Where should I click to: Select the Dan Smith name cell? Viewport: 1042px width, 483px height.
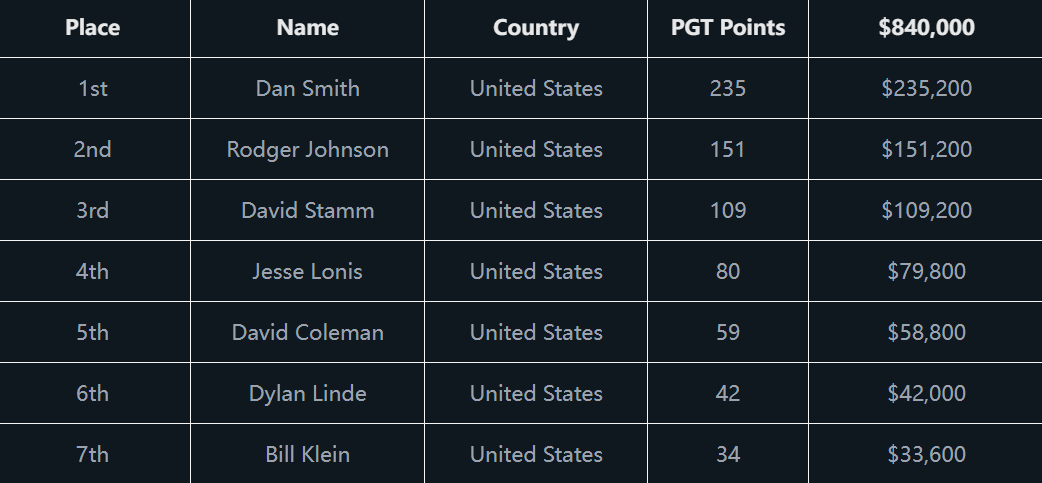point(307,88)
